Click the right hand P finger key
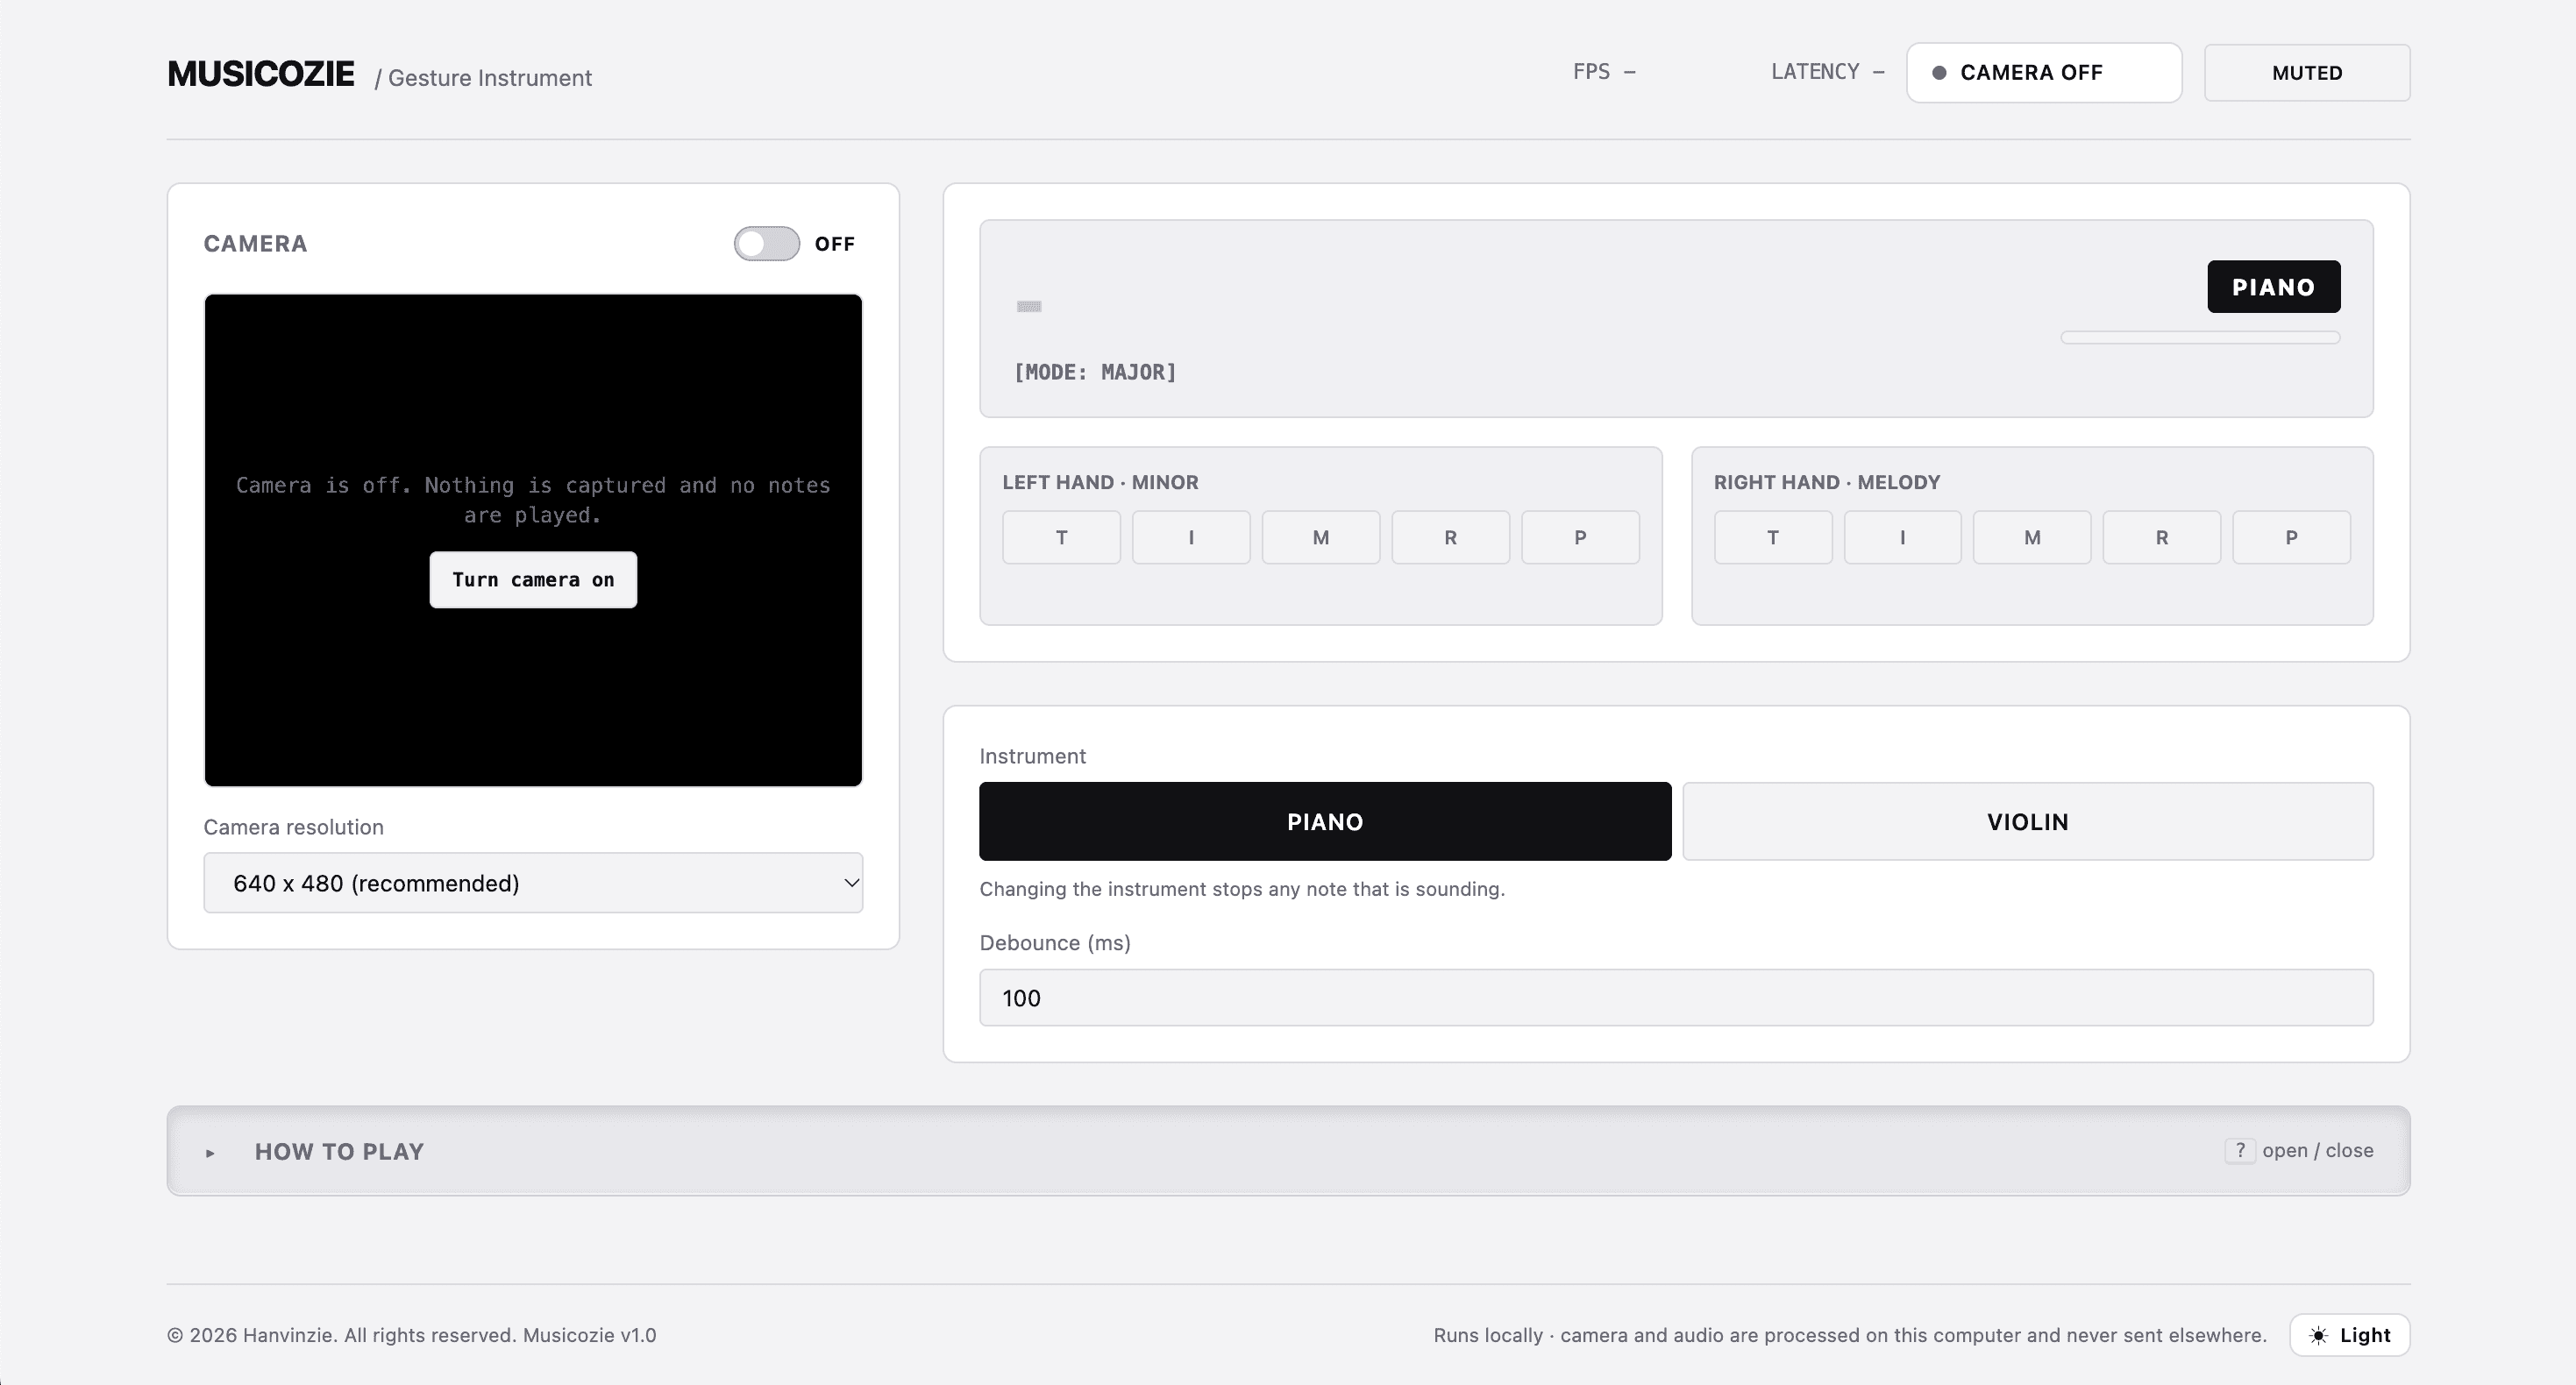The height and width of the screenshot is (1385, 2576). [x=2291, y=537]
